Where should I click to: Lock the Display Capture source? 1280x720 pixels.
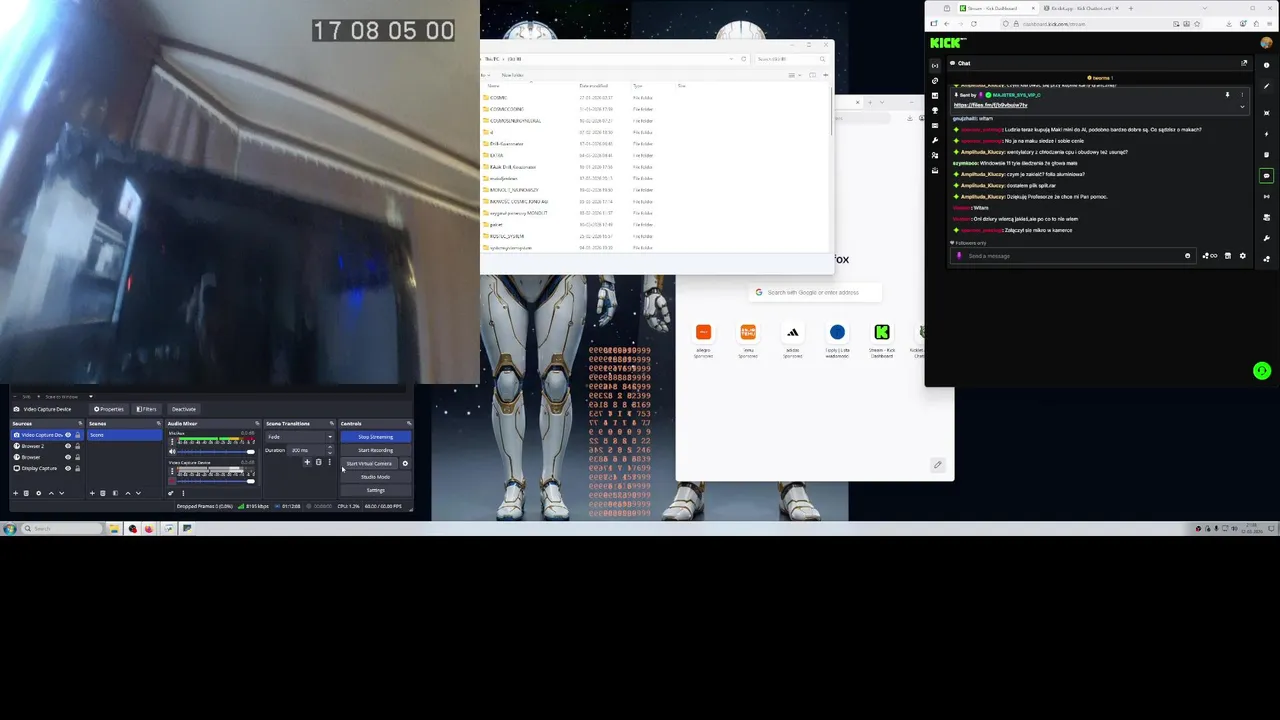tap(77, 468)
